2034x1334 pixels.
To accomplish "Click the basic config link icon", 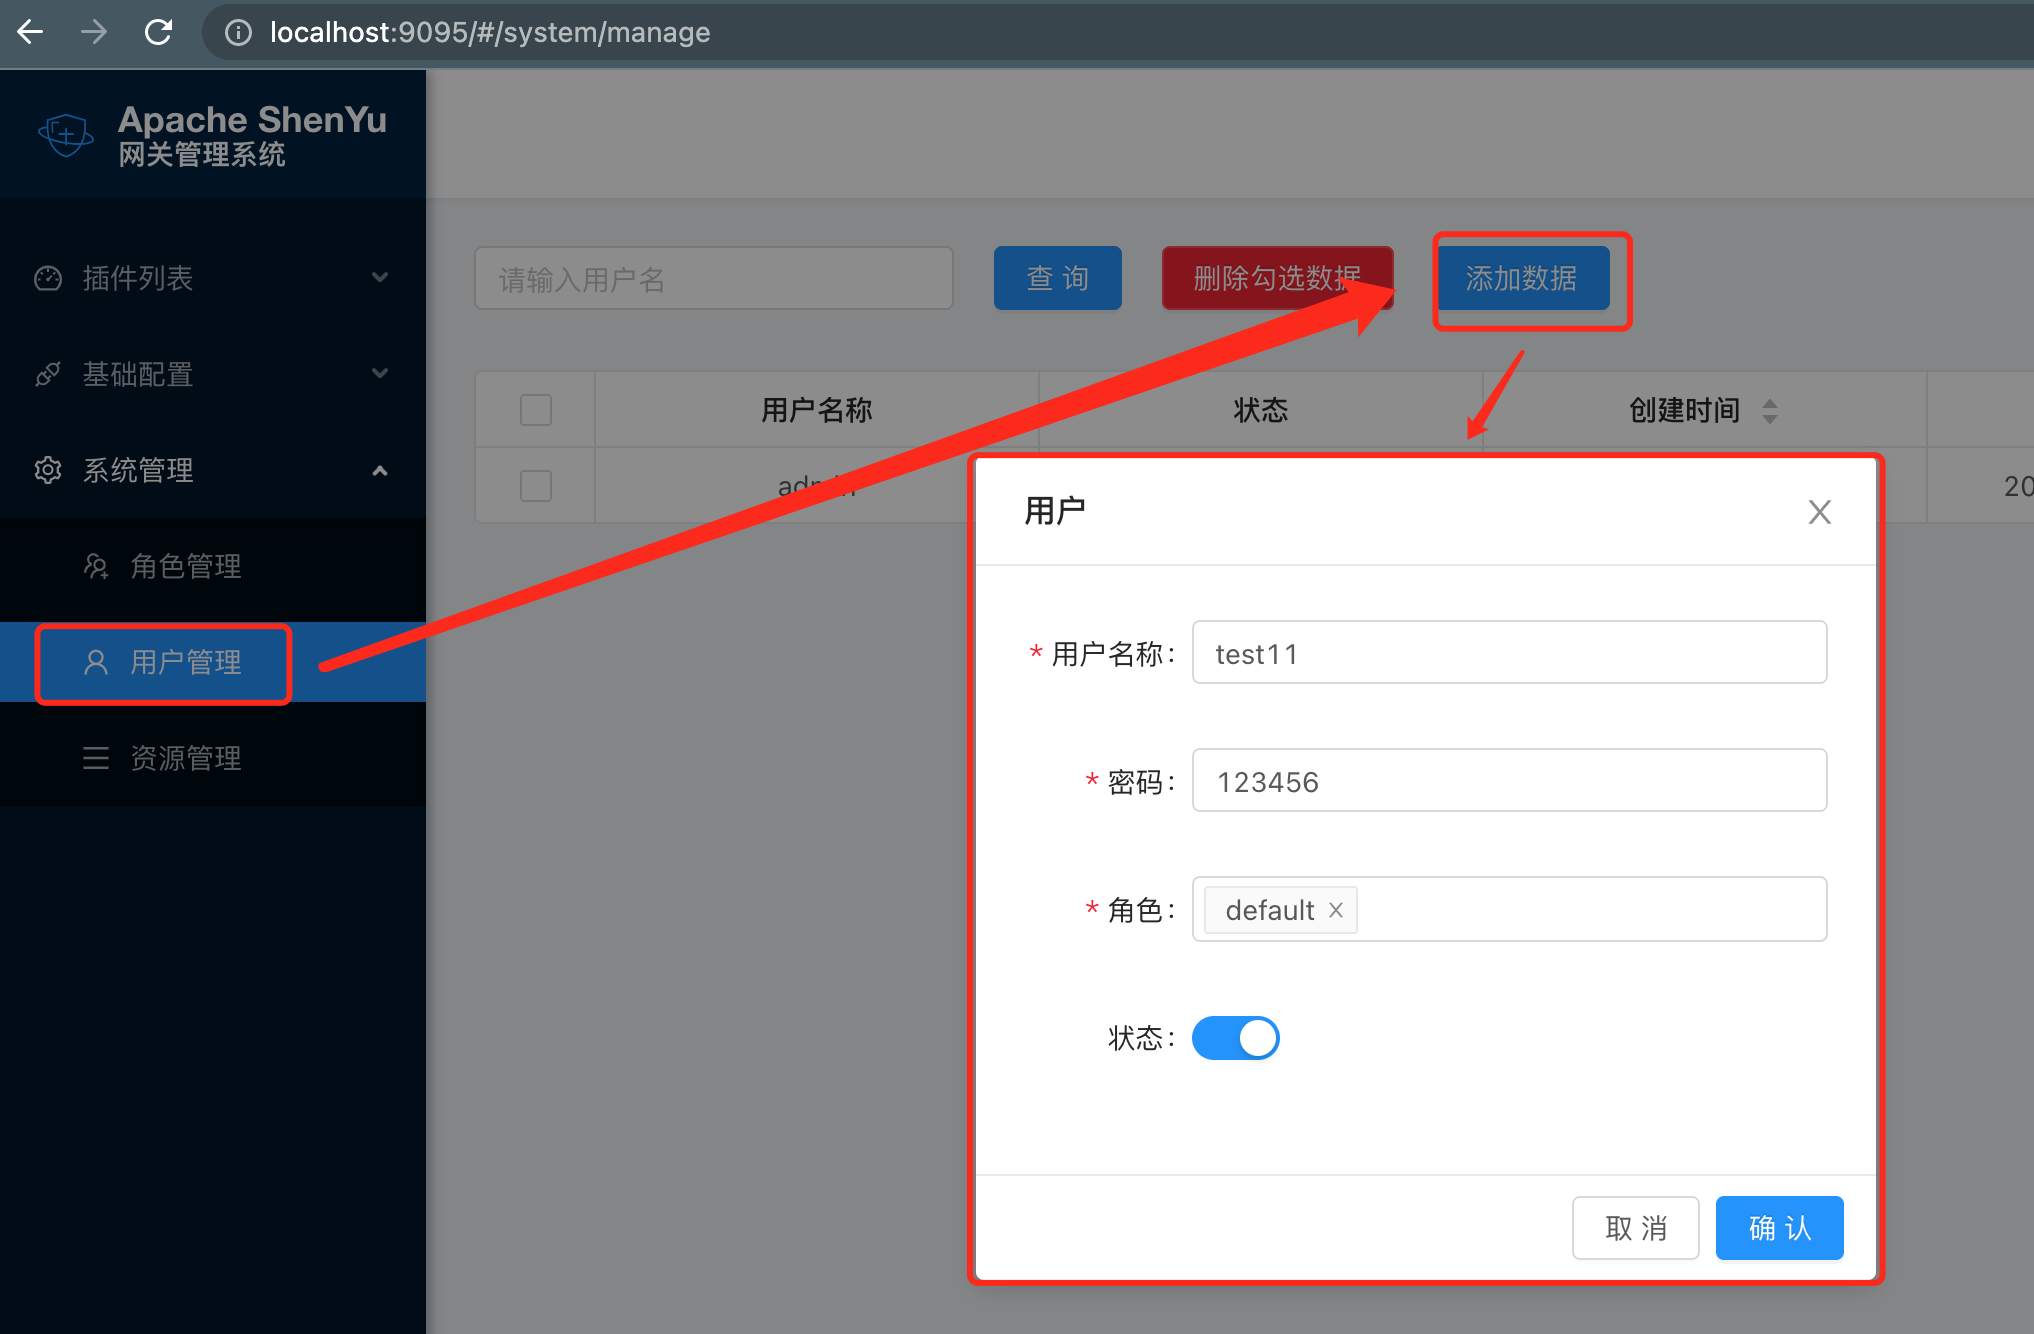I will tap(48, 374).
